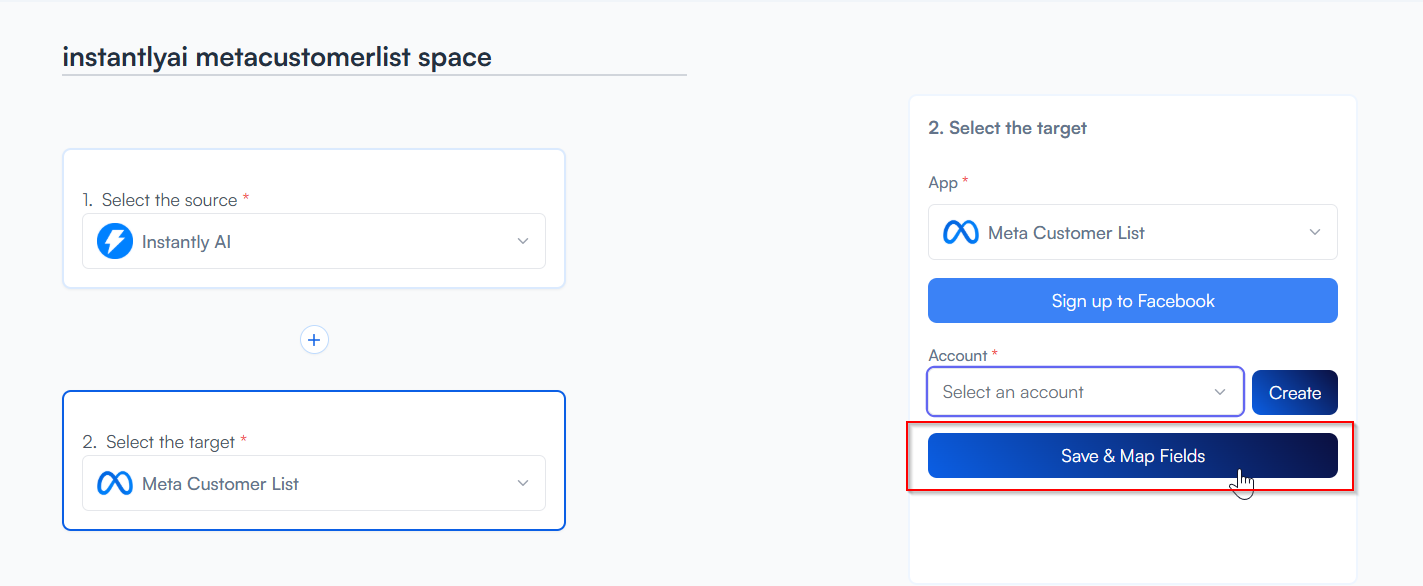The height and width of the screenshot is (586, 1423).
Task: Click the "Account" field label
Action: point(958,356)
